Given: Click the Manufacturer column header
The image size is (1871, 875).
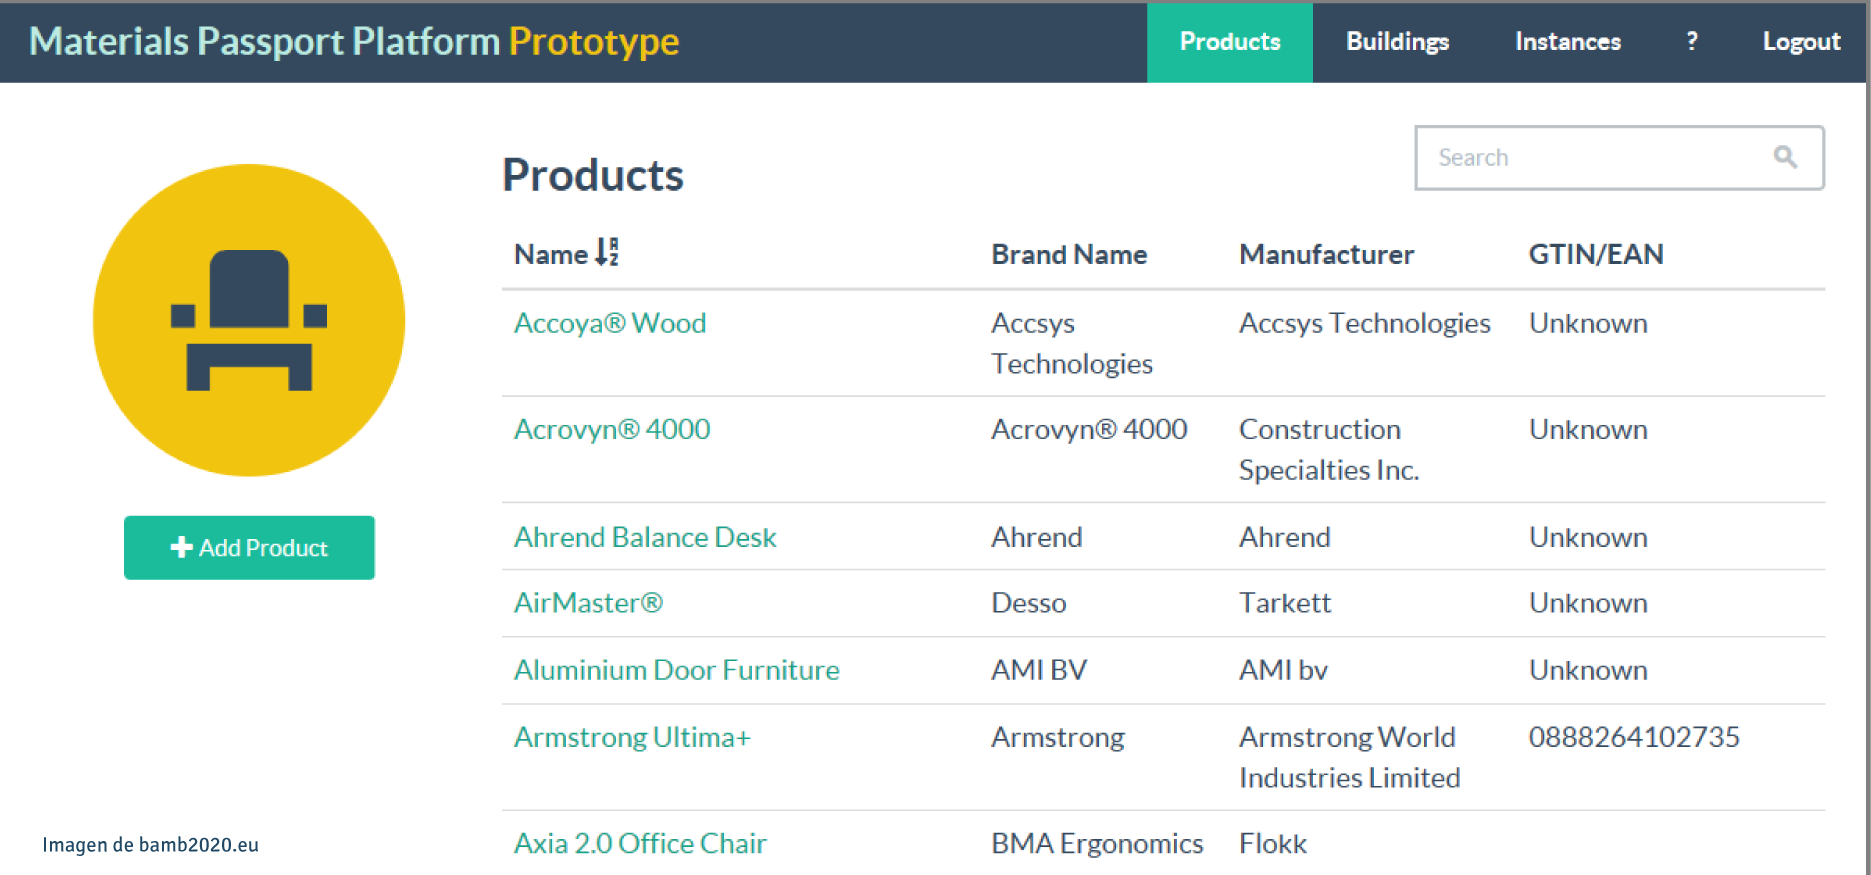Looking at the screenshot, I should tap(1326, 254).
